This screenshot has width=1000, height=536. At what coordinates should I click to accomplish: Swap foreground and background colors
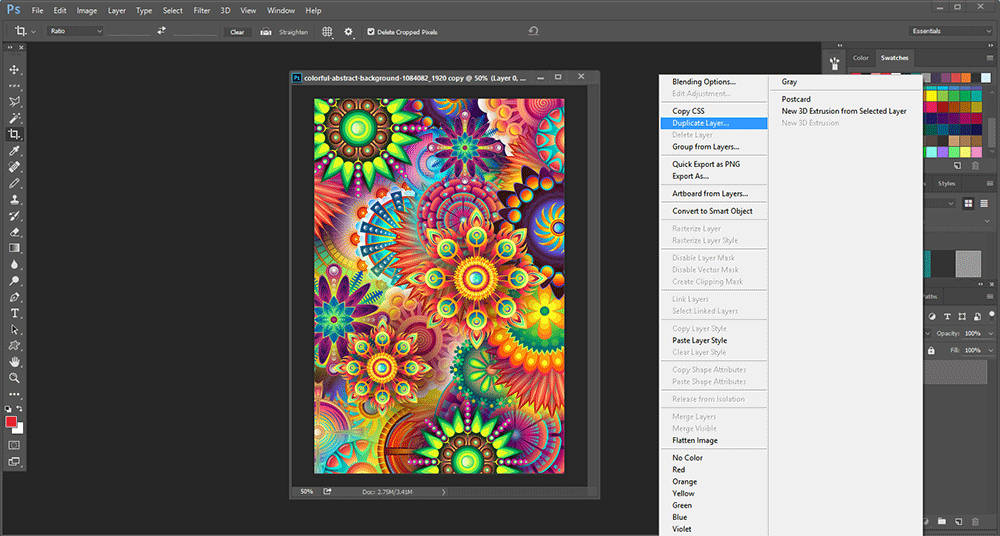click(20, 408)
